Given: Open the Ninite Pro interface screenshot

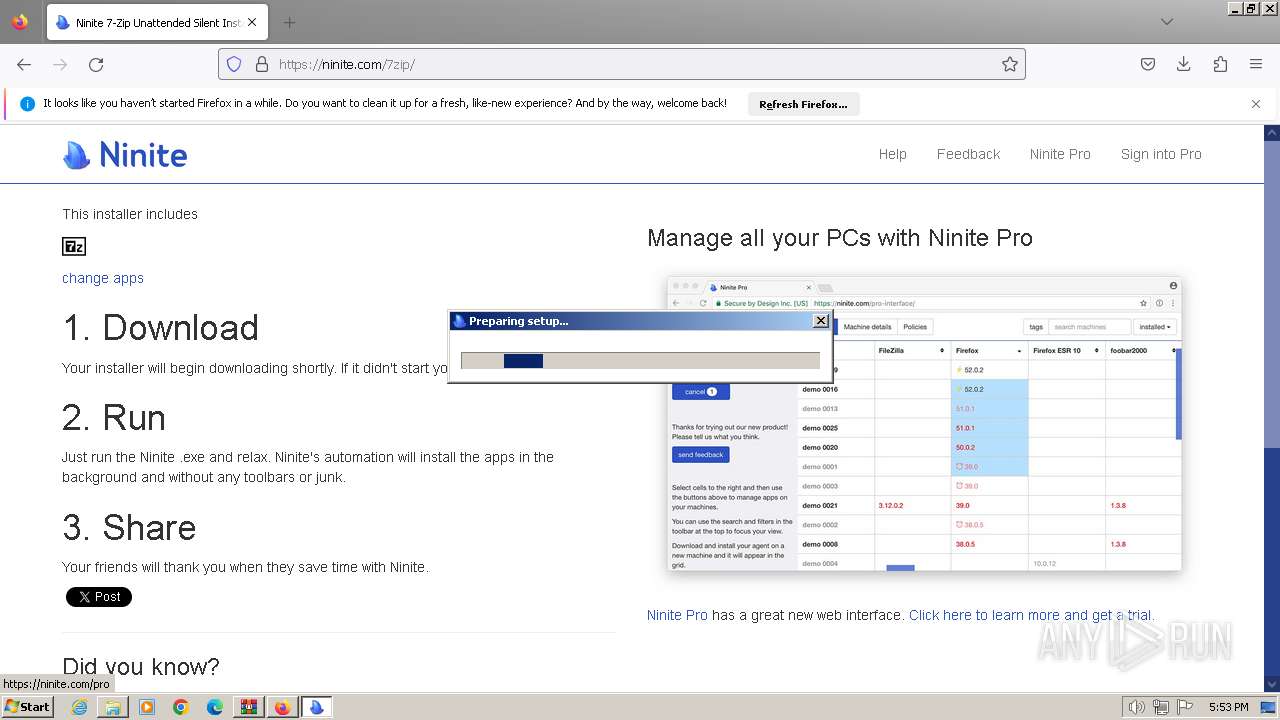Looking at the screenshot, I should (925, 424).
